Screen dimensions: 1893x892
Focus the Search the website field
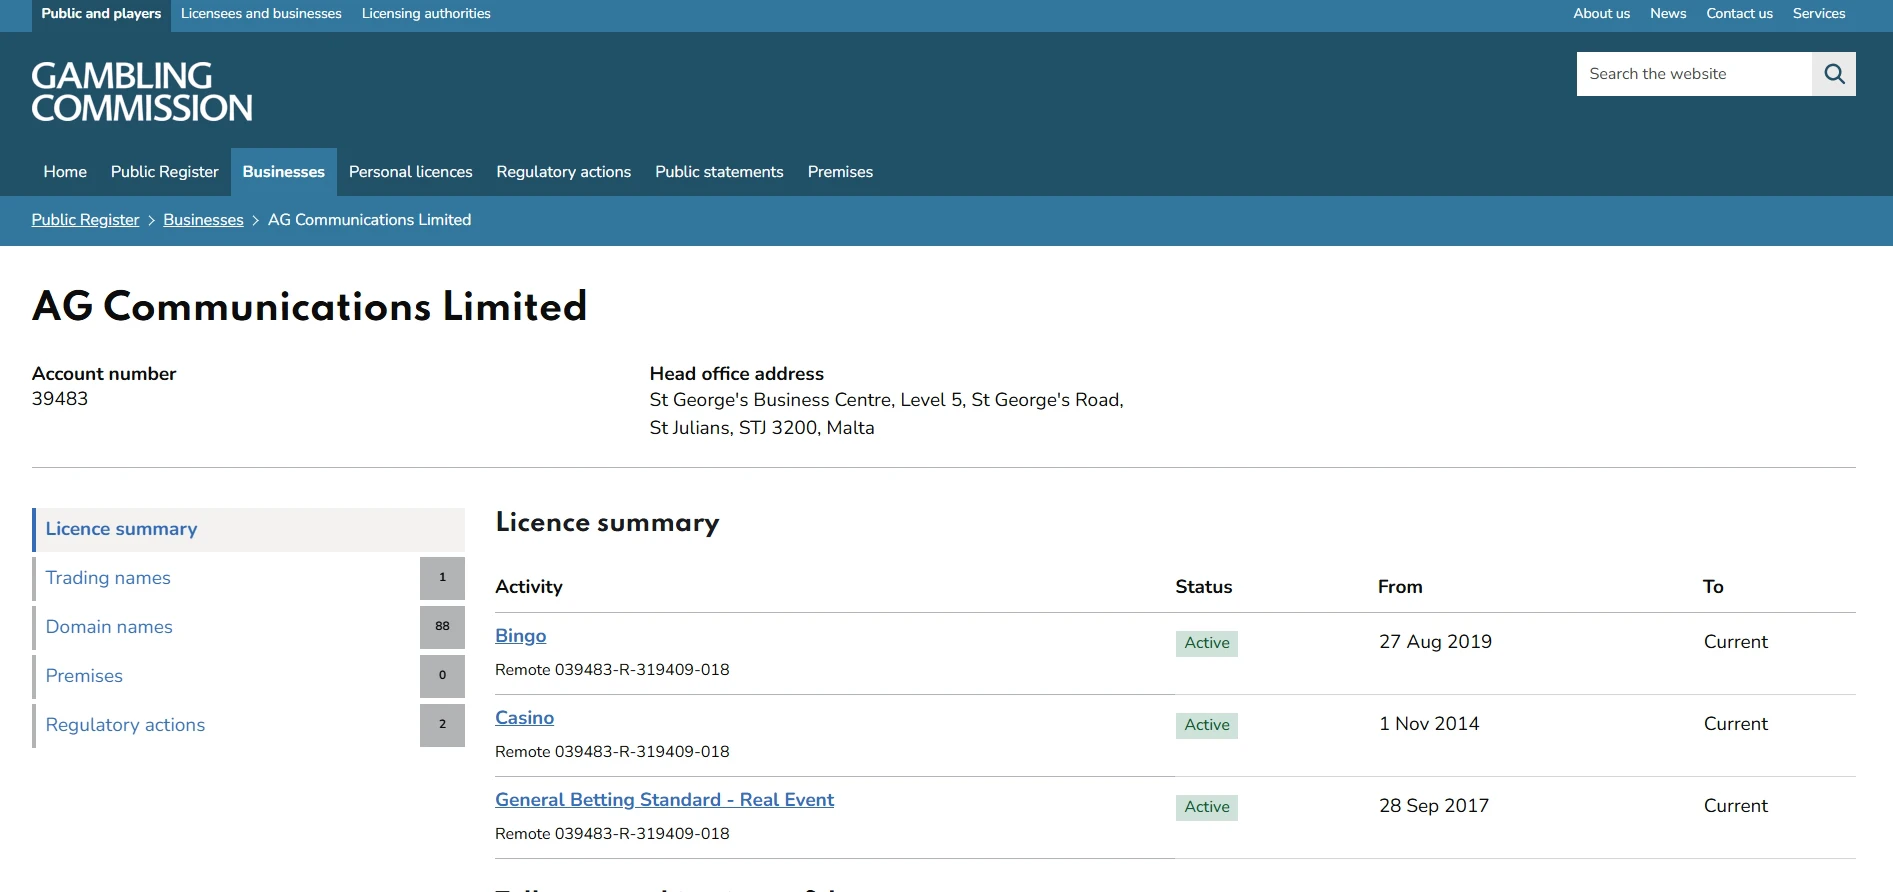(1694, 74)
